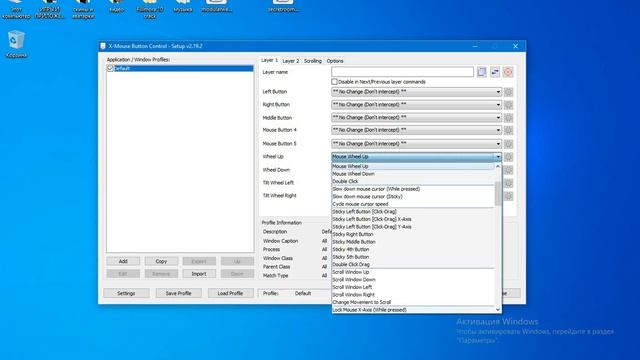Pick Sticky Left Button [Click-Drag] Y-Axis
This screenshot has width=640, height=360.
click(x=413, y=227)
